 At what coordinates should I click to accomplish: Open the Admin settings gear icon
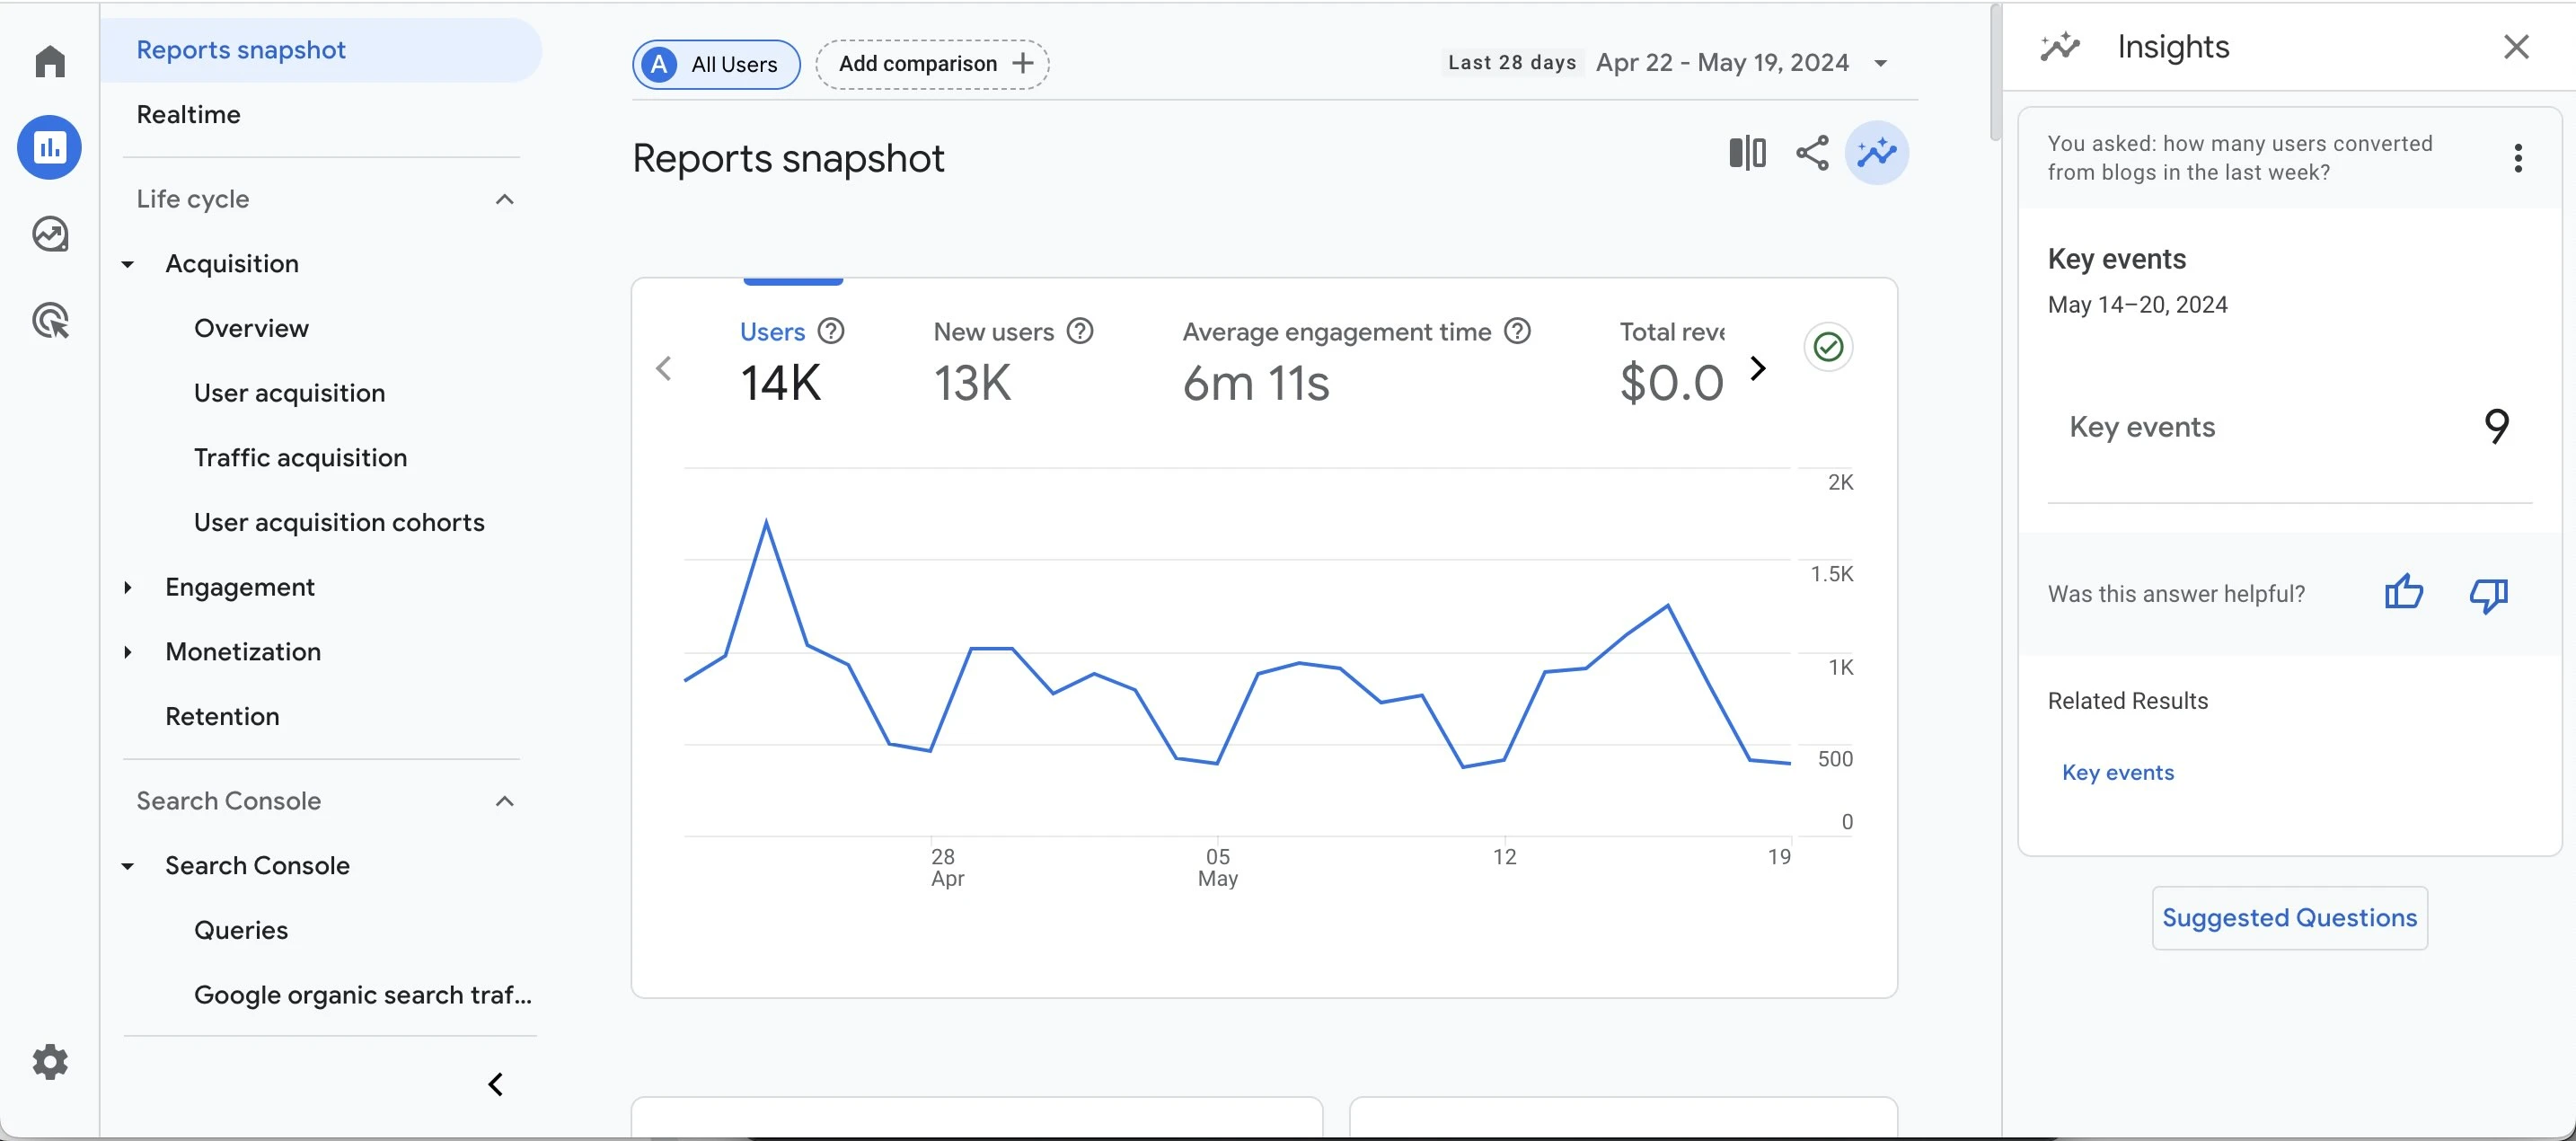coord(49,1062)
